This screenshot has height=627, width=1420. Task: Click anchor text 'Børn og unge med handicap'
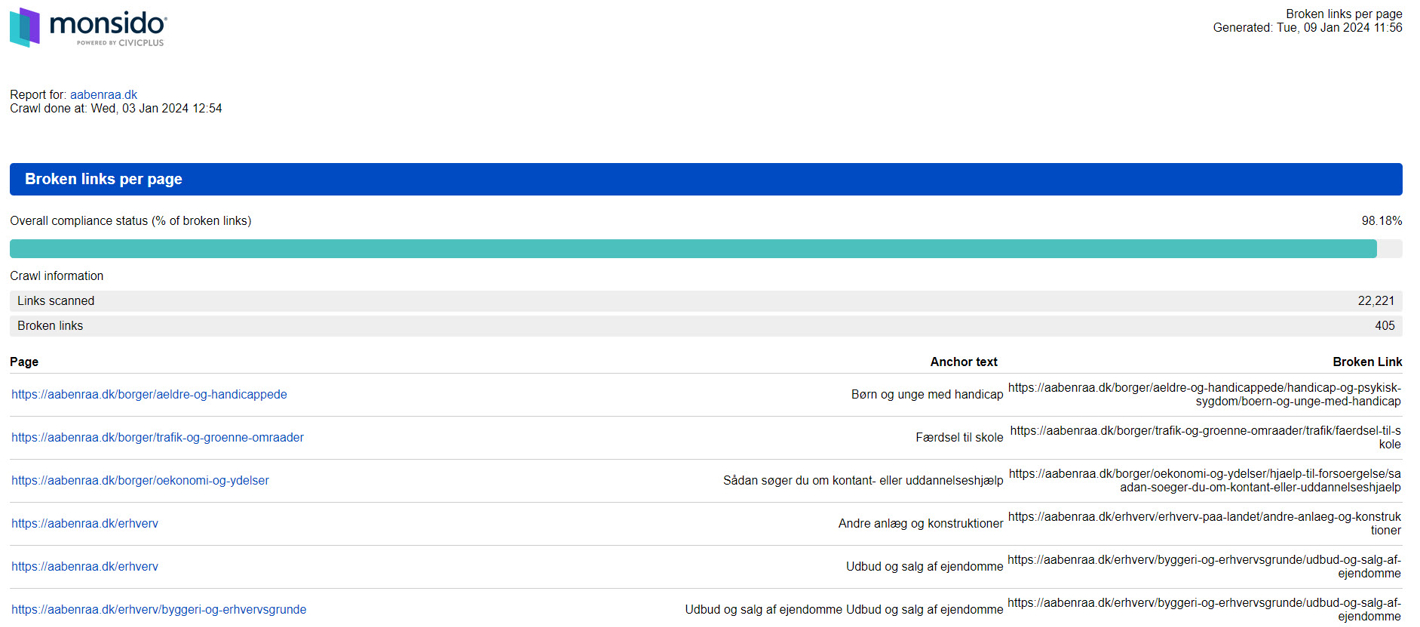[x=926, y=395]
